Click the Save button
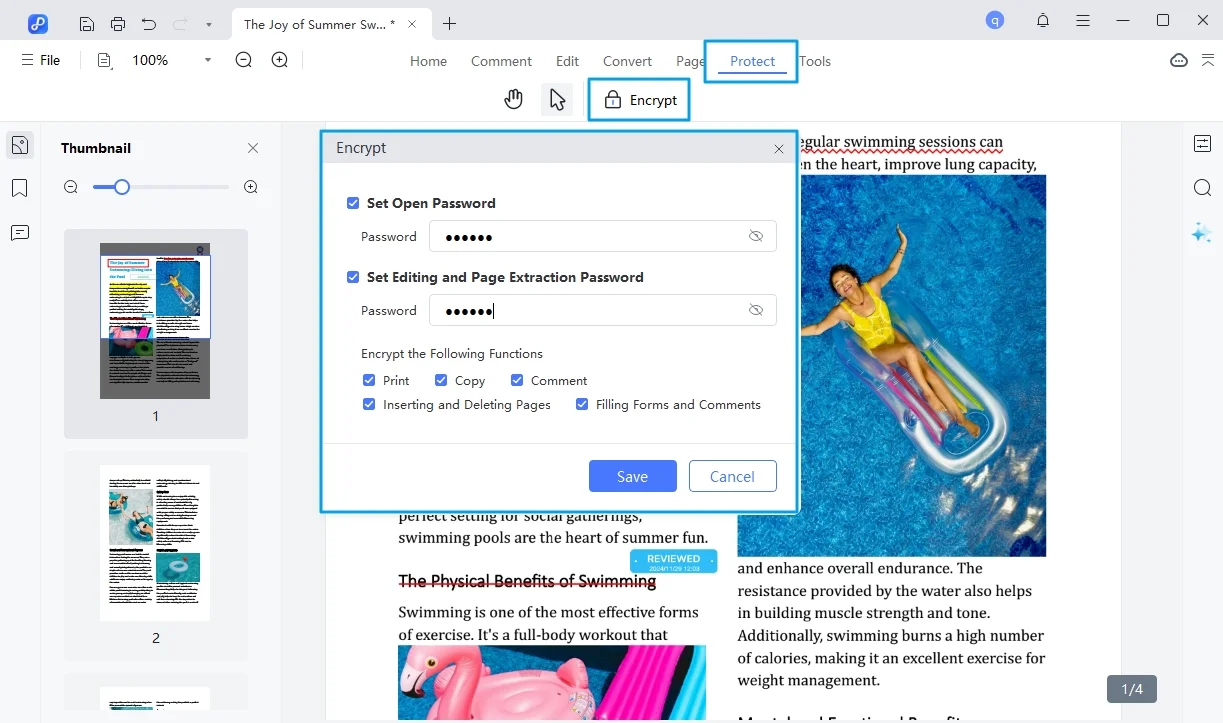This screenshot has height=723, width=1223. click(632, 476)
